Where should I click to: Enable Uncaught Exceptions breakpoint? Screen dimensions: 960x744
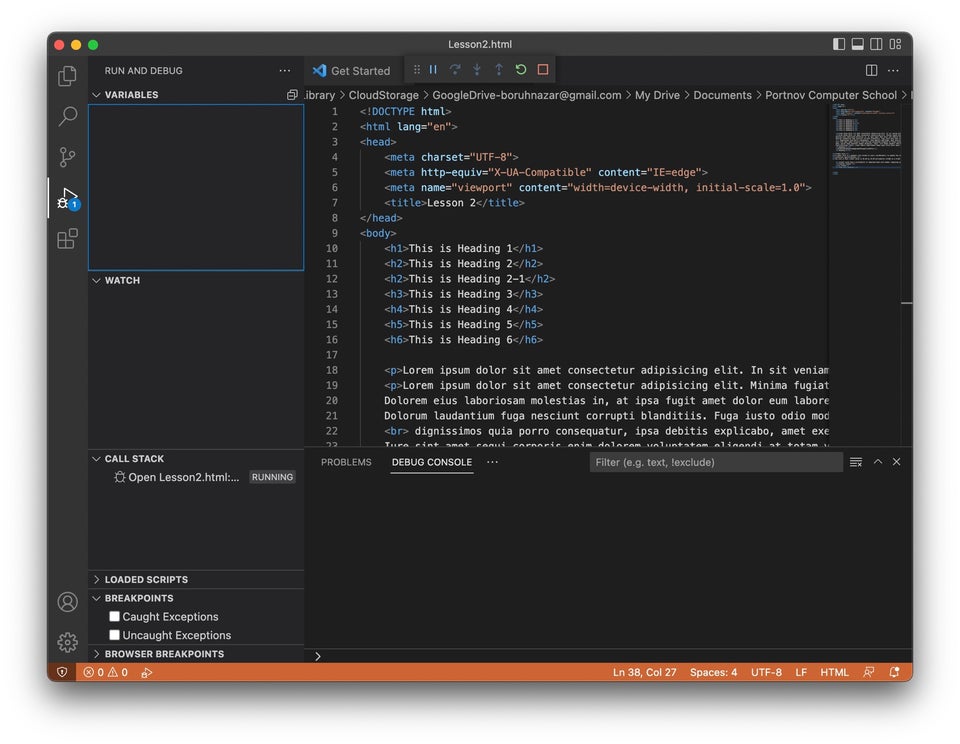click(x=115, y=635)
